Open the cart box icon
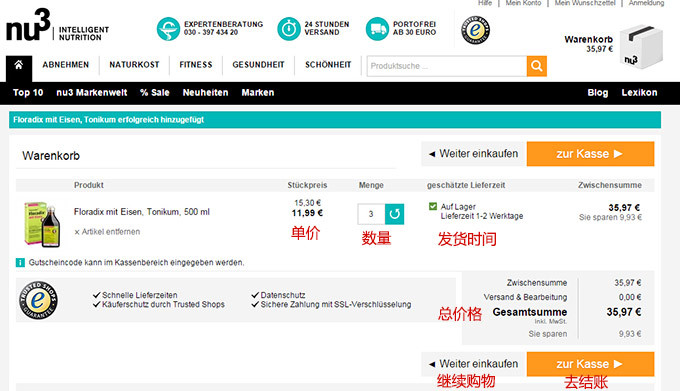 click(x=641, y=47)
